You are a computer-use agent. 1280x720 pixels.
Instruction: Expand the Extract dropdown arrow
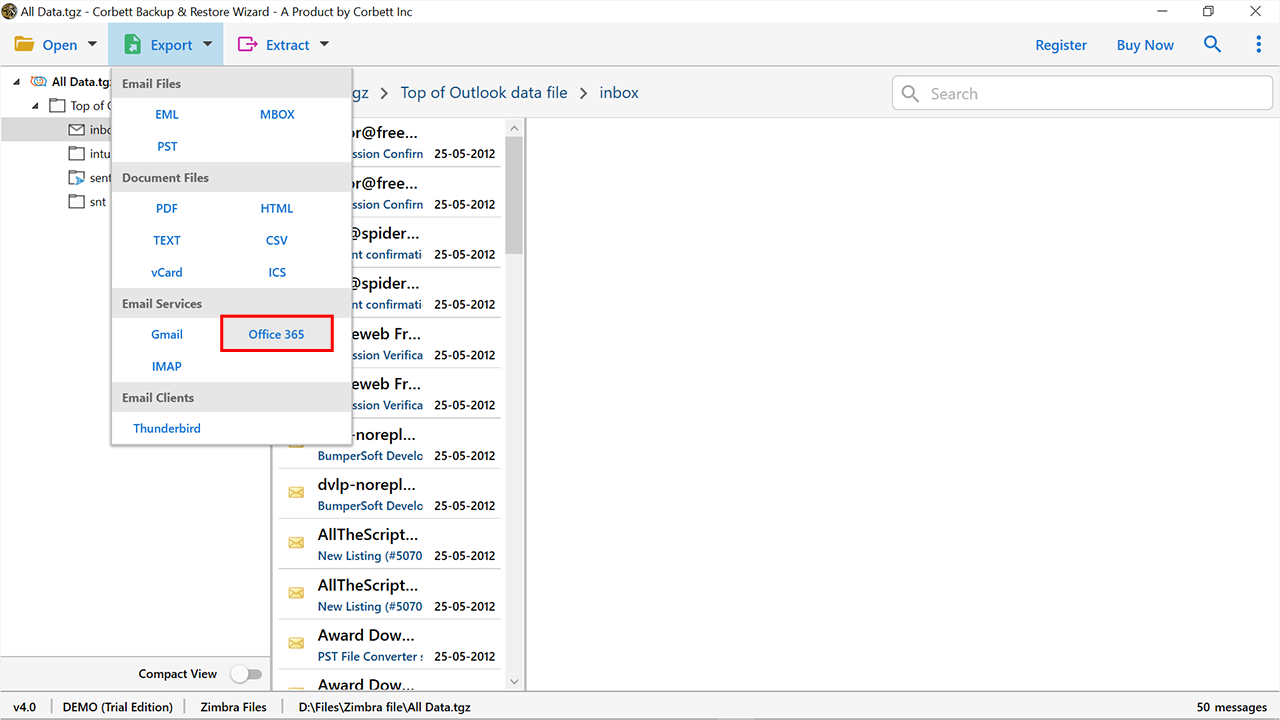[324, 45]
